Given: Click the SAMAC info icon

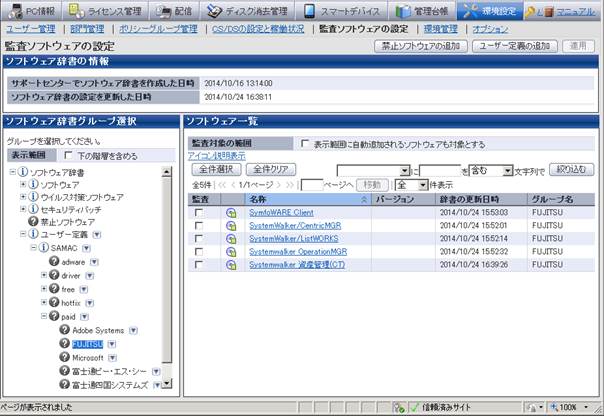Looking at the screenshot, I should click(44, 247).
